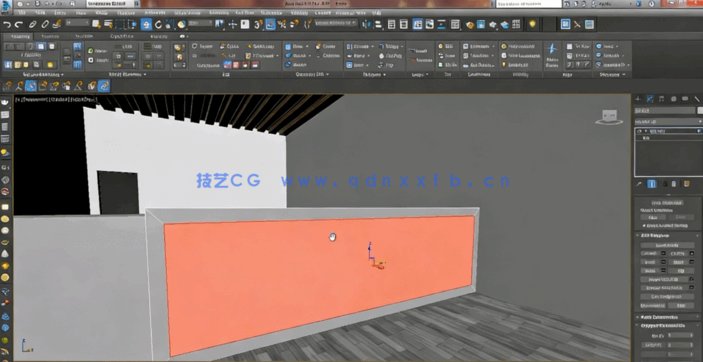Switch to the Freeform ribbon tab
The width and height of the screenshot is (703, 362).
[x=50, y=36]
